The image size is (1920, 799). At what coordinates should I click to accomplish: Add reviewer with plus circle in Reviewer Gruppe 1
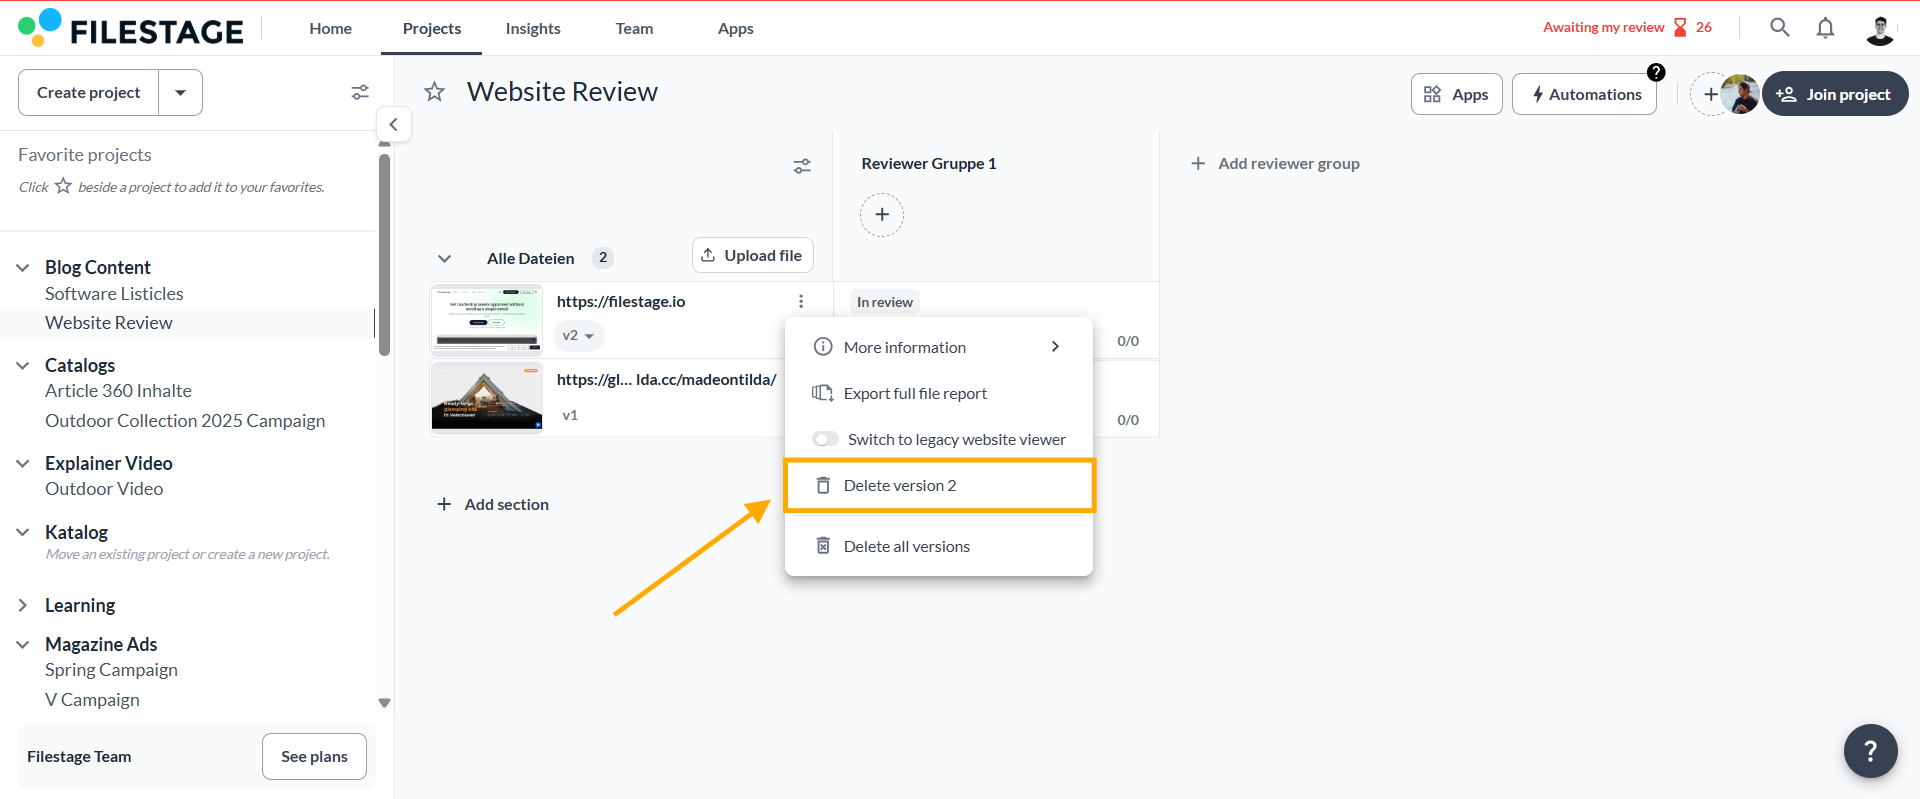point(881,215)
